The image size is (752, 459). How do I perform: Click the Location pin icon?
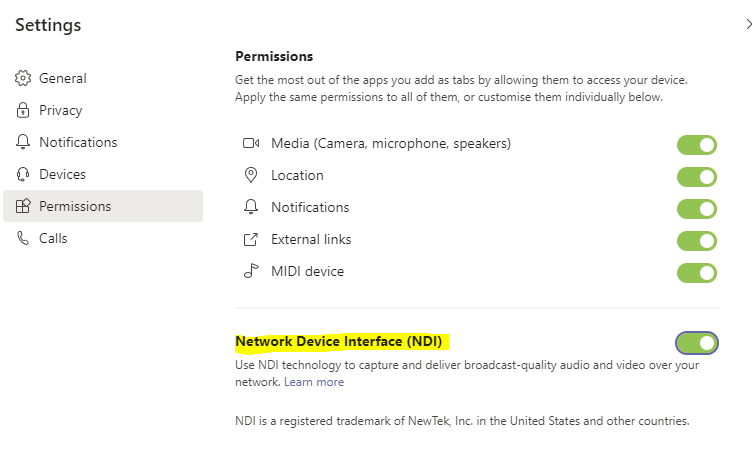coord(251,175)
